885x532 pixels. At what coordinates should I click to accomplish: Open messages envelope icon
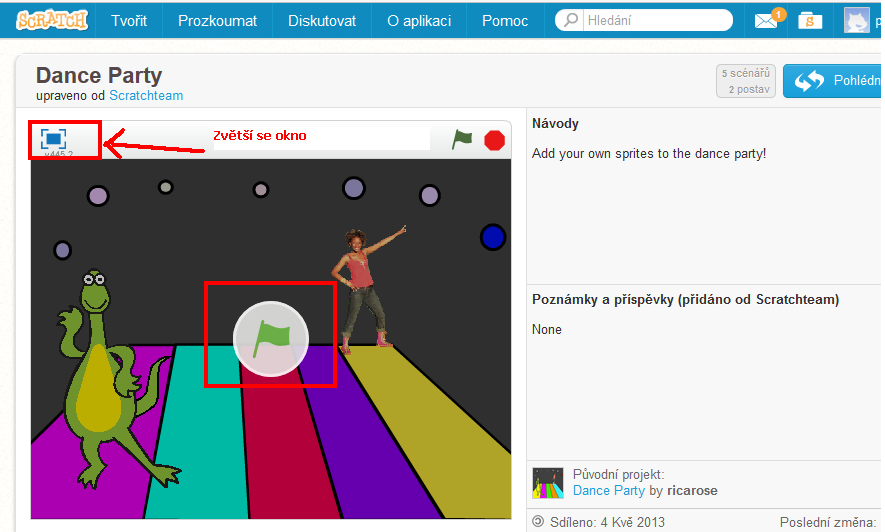tap(766, 21)
